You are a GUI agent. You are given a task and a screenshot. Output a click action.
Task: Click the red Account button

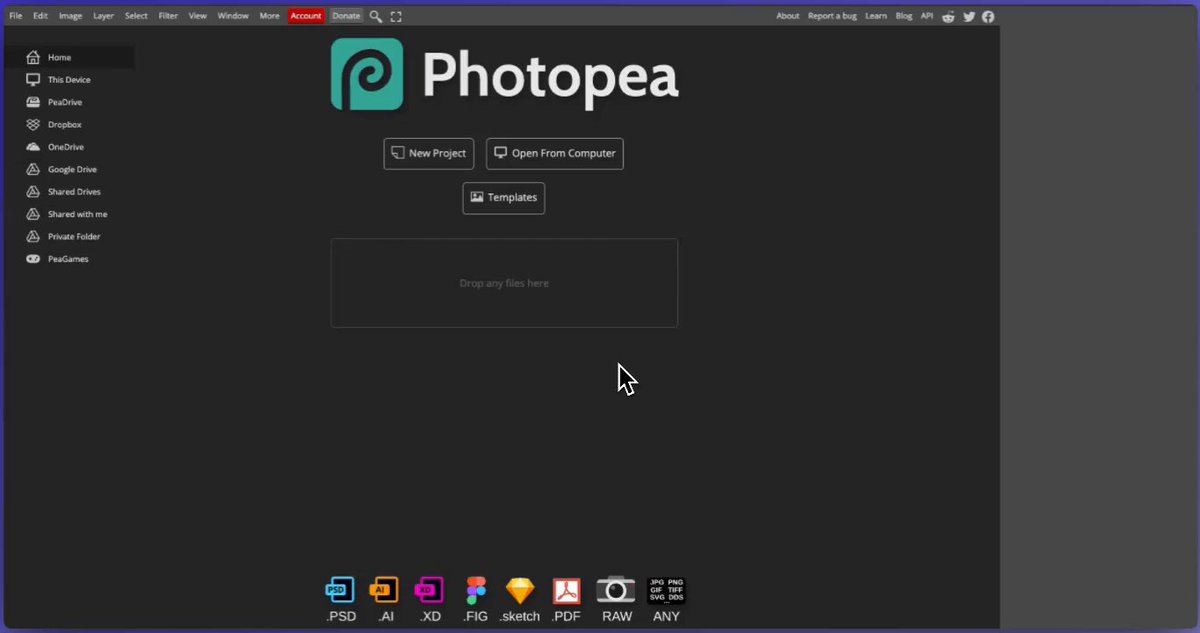tap(306, 16)
